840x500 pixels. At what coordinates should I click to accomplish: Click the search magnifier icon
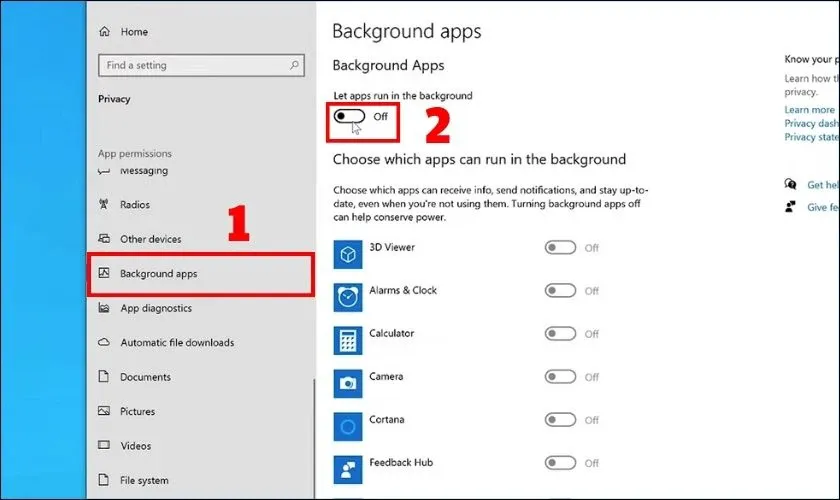(295, 65)
